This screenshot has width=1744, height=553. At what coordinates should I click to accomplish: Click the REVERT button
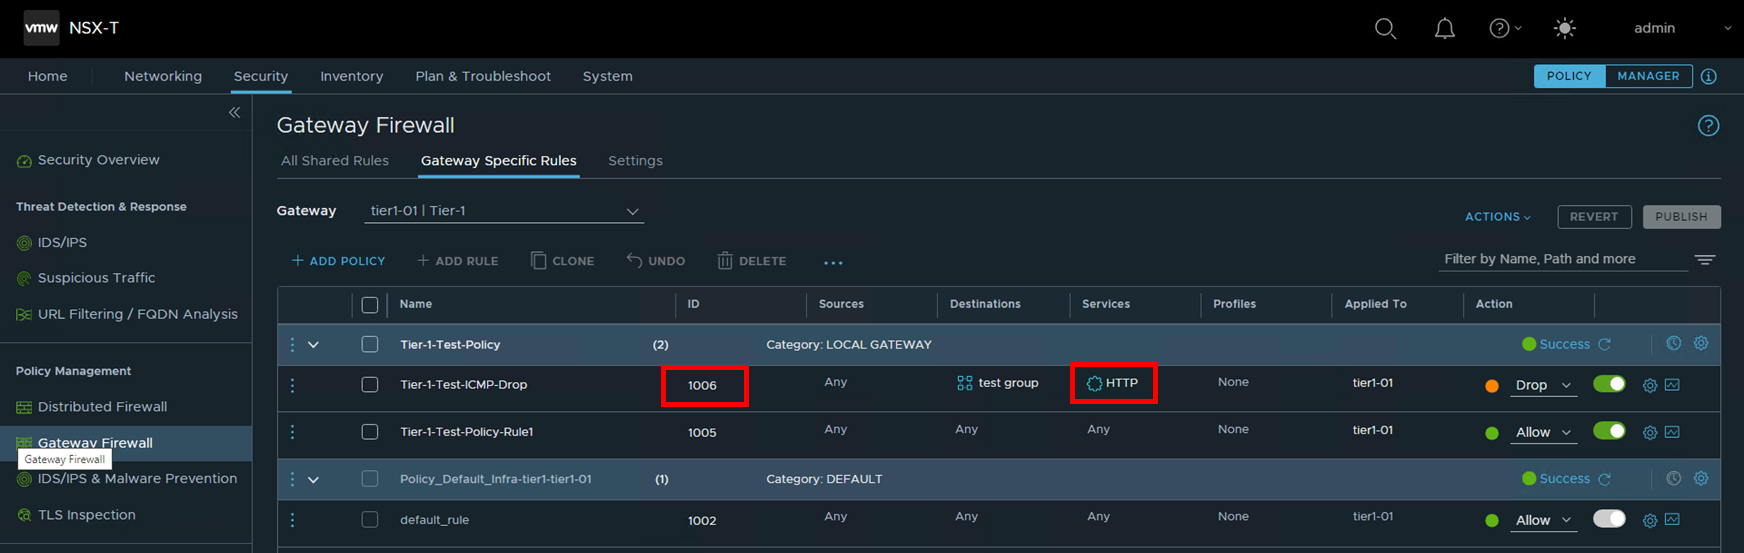click(1594, 217)
